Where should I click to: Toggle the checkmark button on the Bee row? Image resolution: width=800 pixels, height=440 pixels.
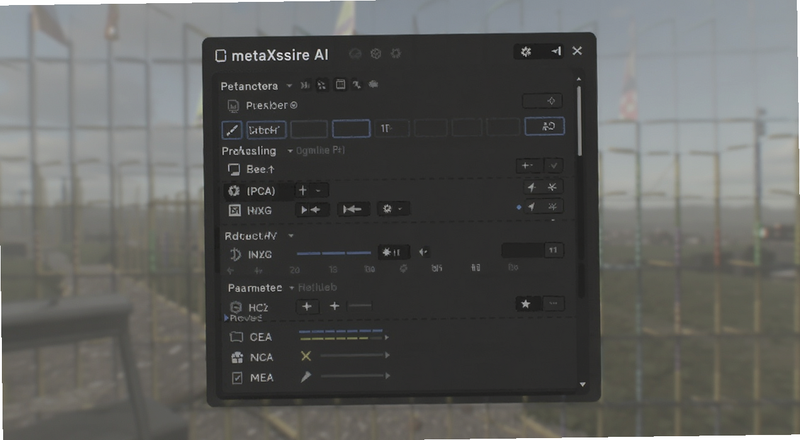[x=554, y=165]
